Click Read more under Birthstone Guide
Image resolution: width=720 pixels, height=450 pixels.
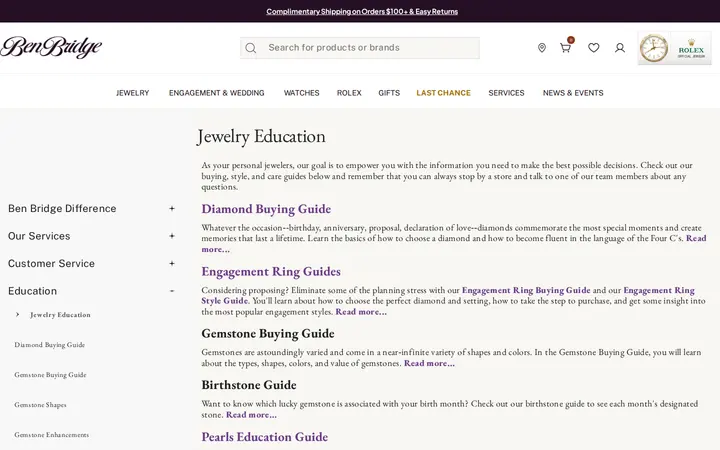pos(251,415)
